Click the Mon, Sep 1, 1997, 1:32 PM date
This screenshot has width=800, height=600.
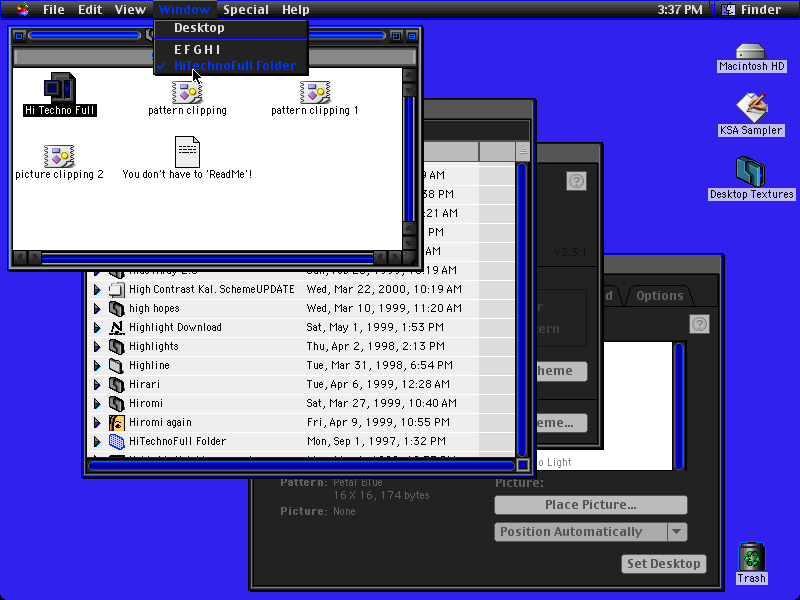pos(376,441)
